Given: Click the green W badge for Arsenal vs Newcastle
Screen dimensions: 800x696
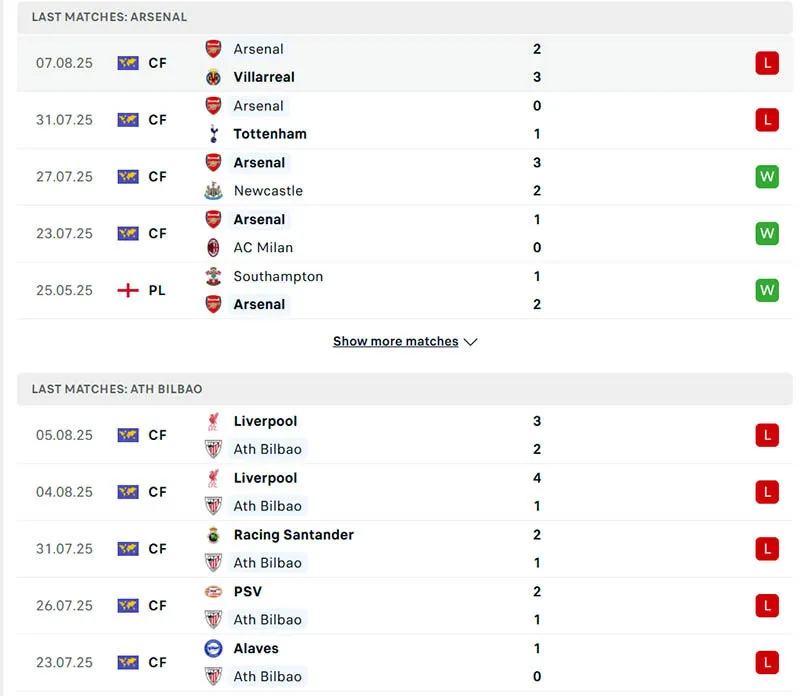Looking at the screenshot, I should click(x=766, y=176).
